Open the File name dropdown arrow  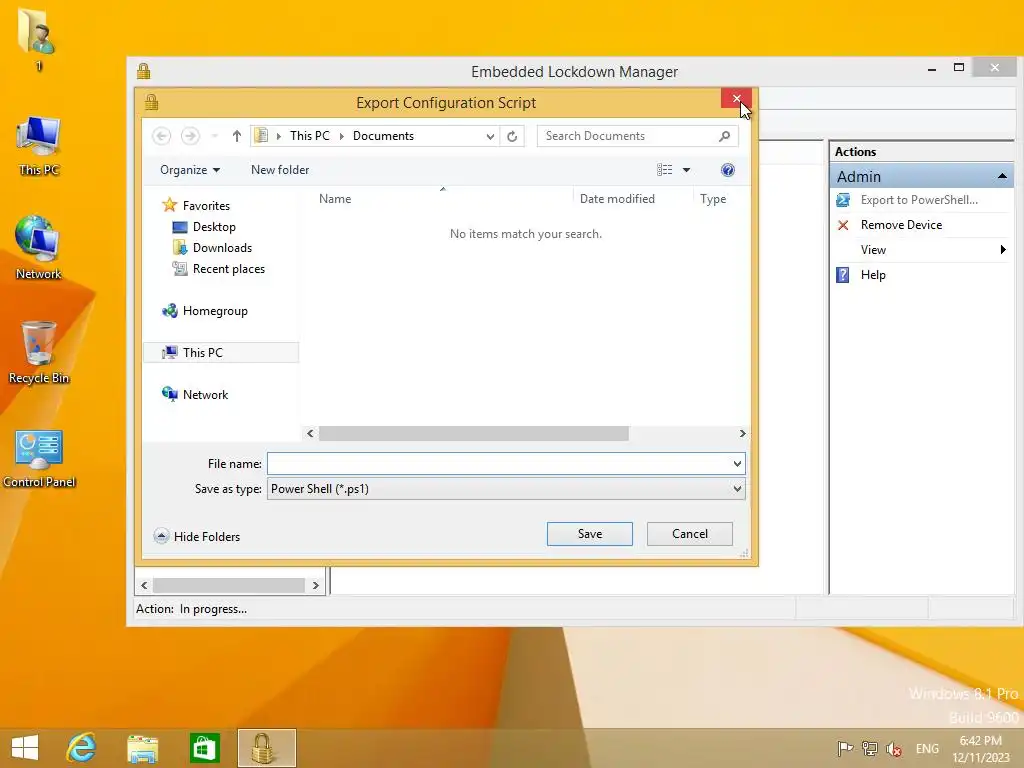point(737,464)
